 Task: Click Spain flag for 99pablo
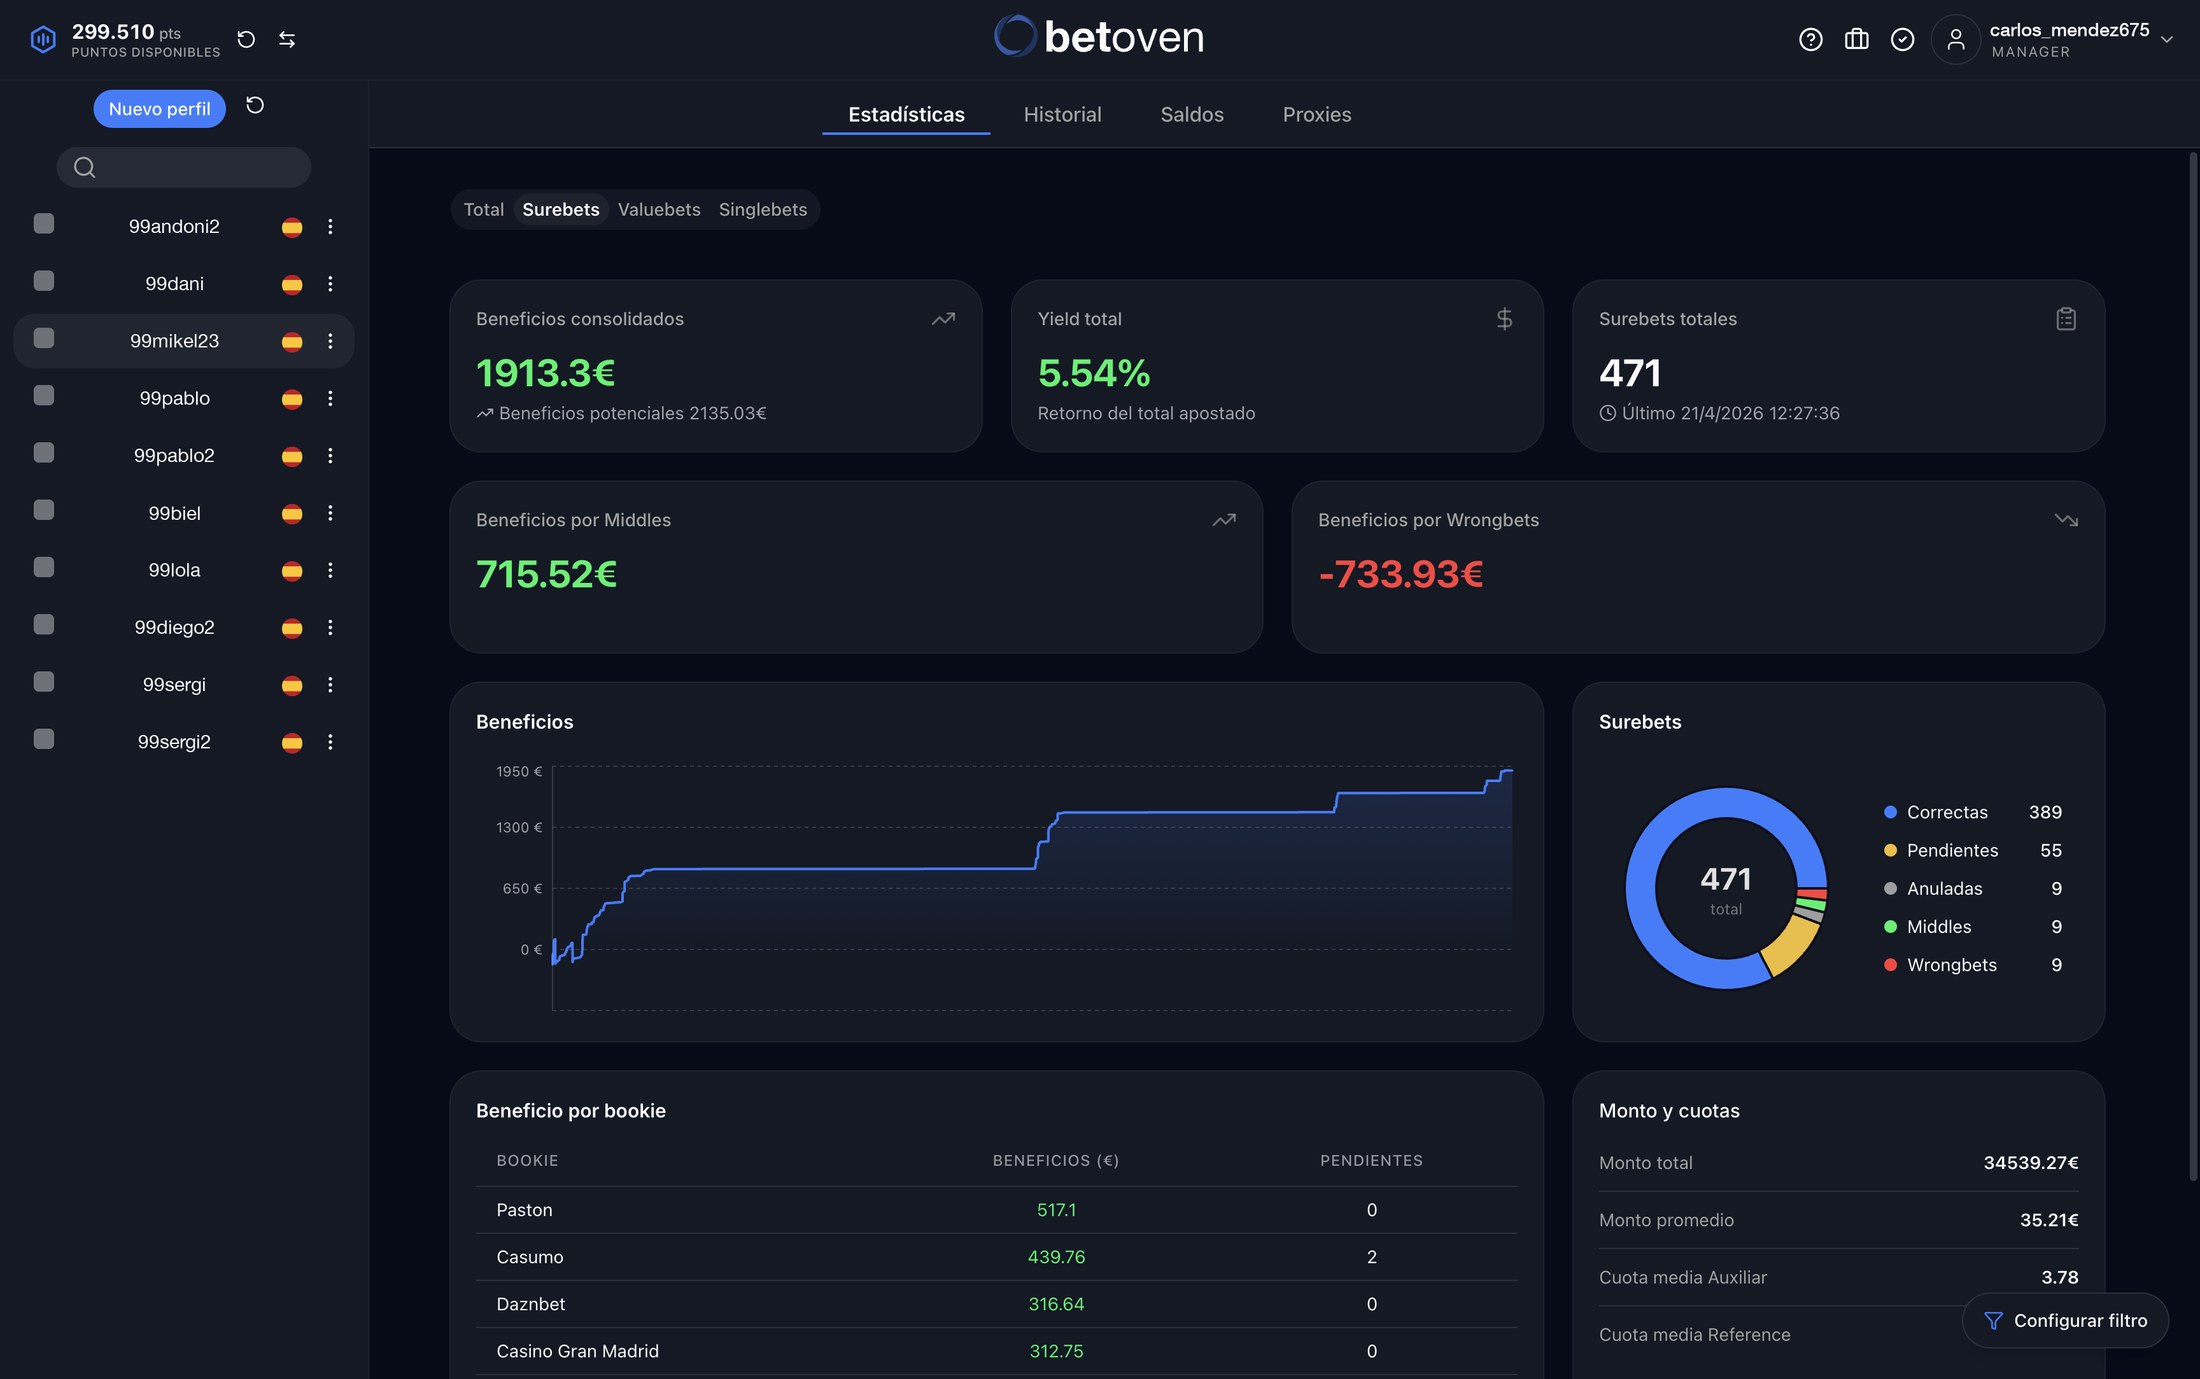point(292,398)
